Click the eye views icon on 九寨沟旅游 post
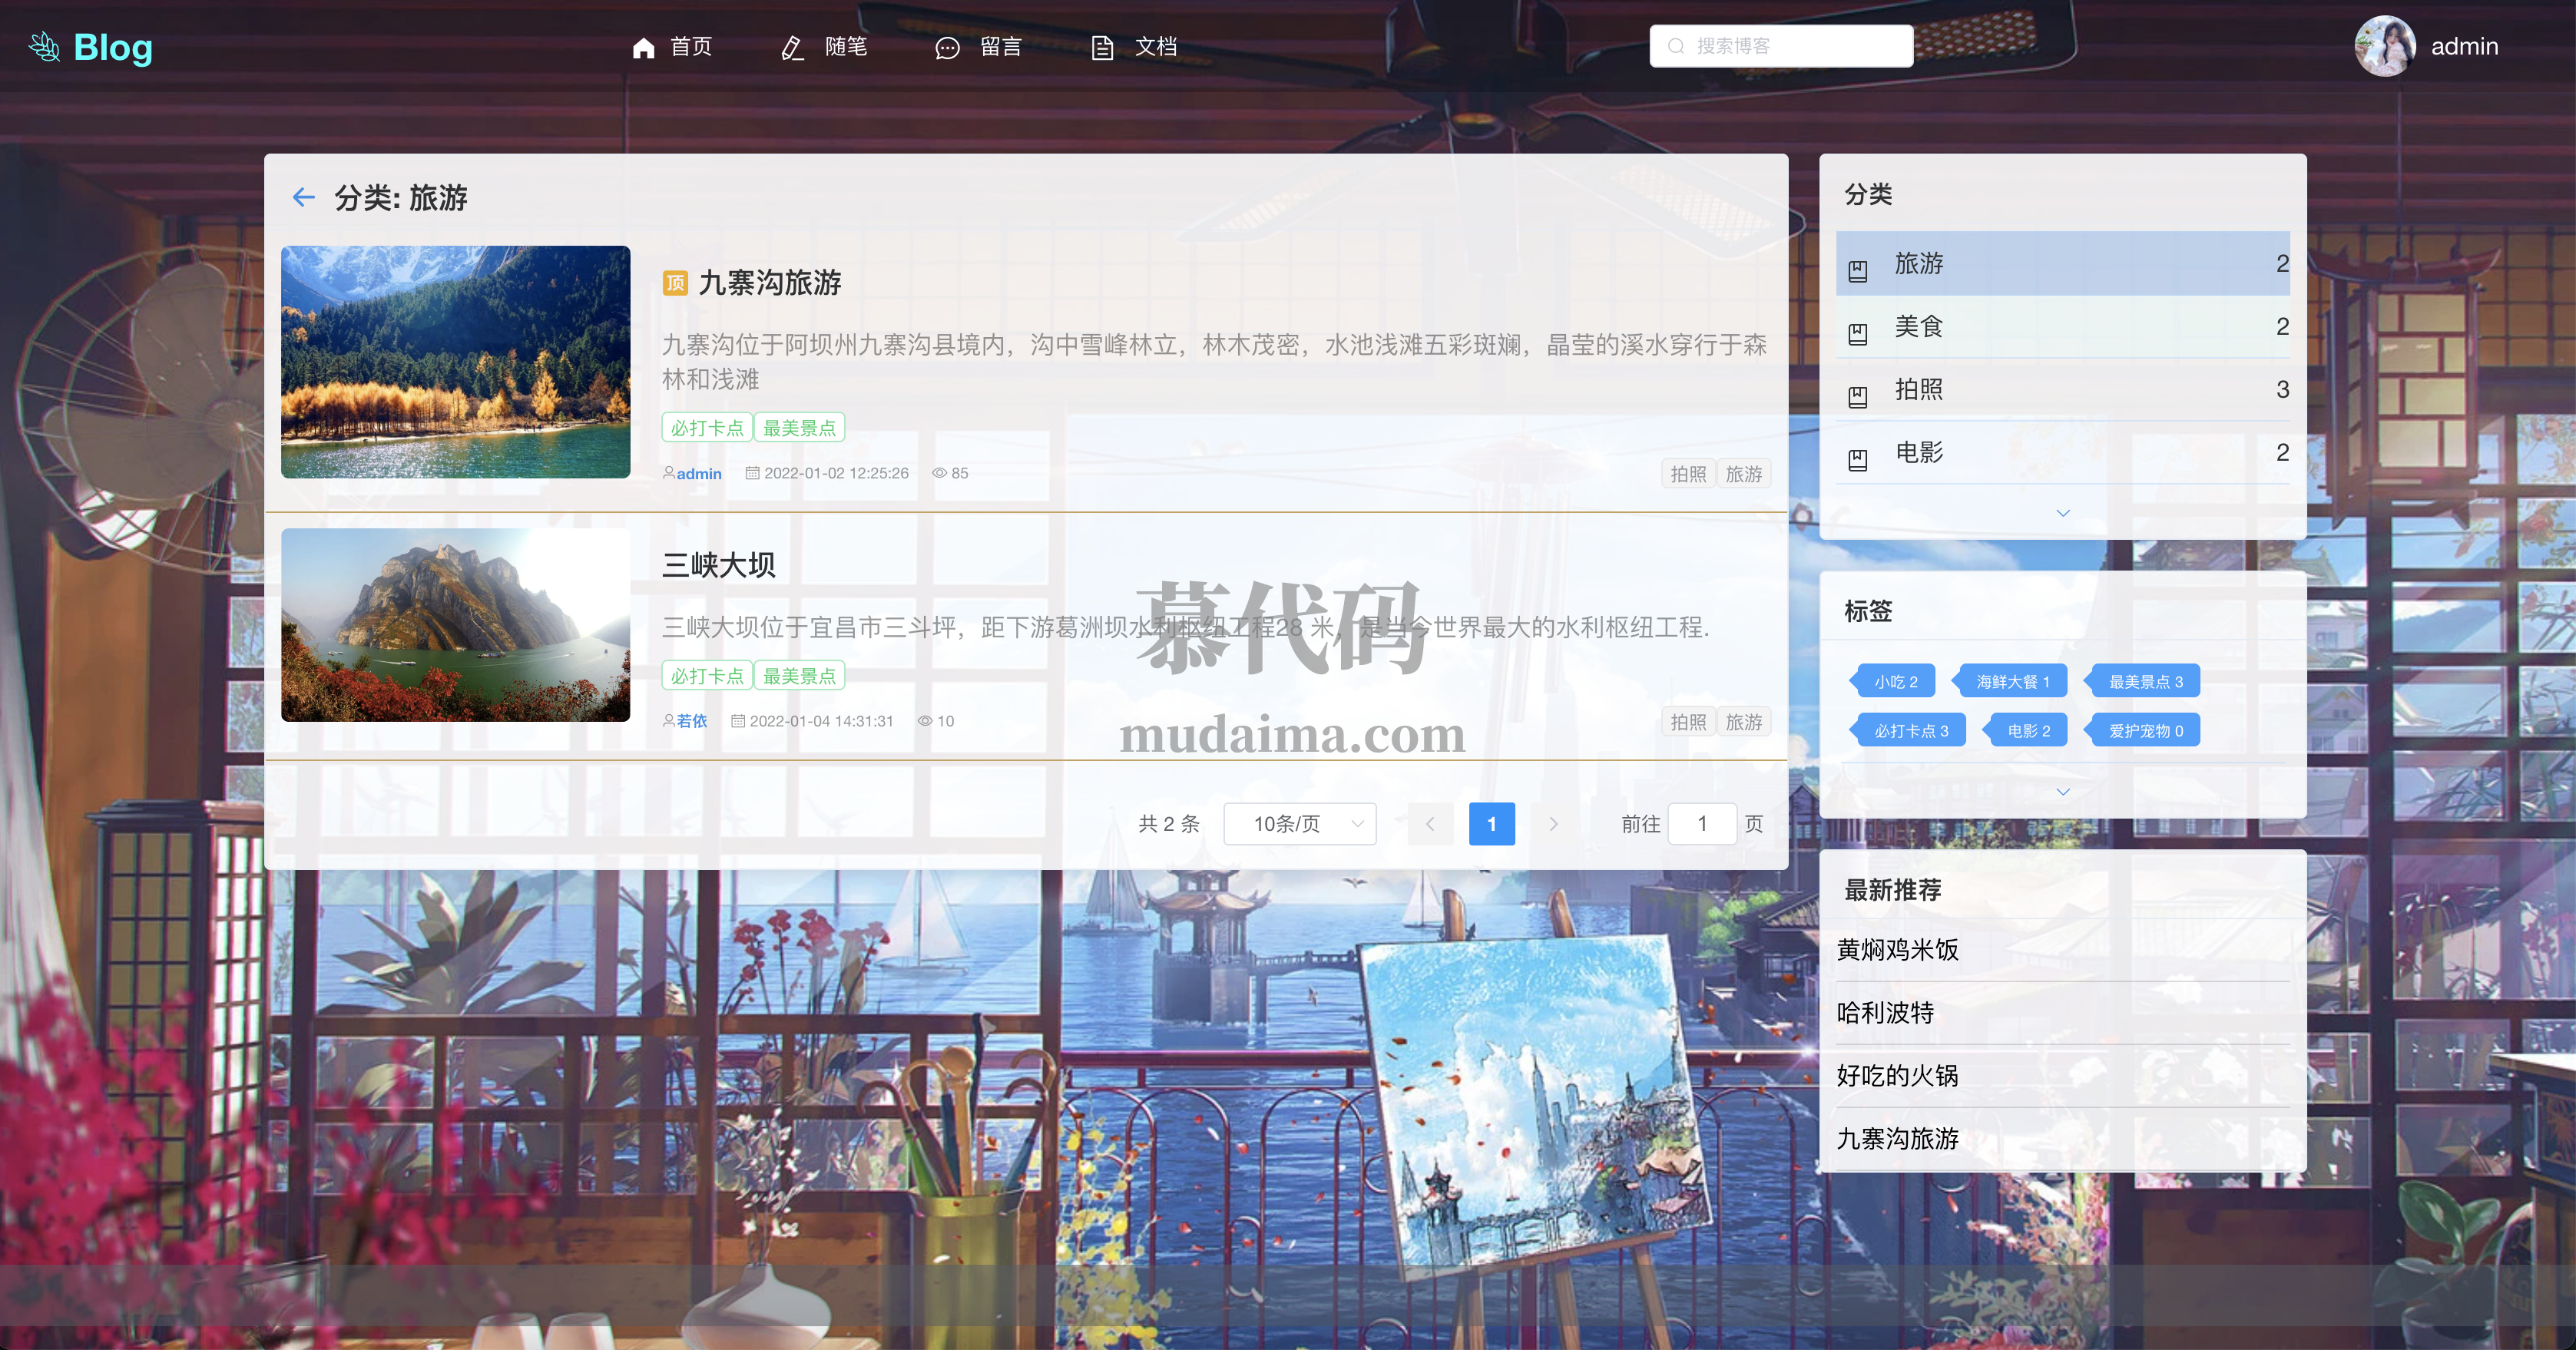The width and height of the screenshot is (2576, 1350). (939, 473)
